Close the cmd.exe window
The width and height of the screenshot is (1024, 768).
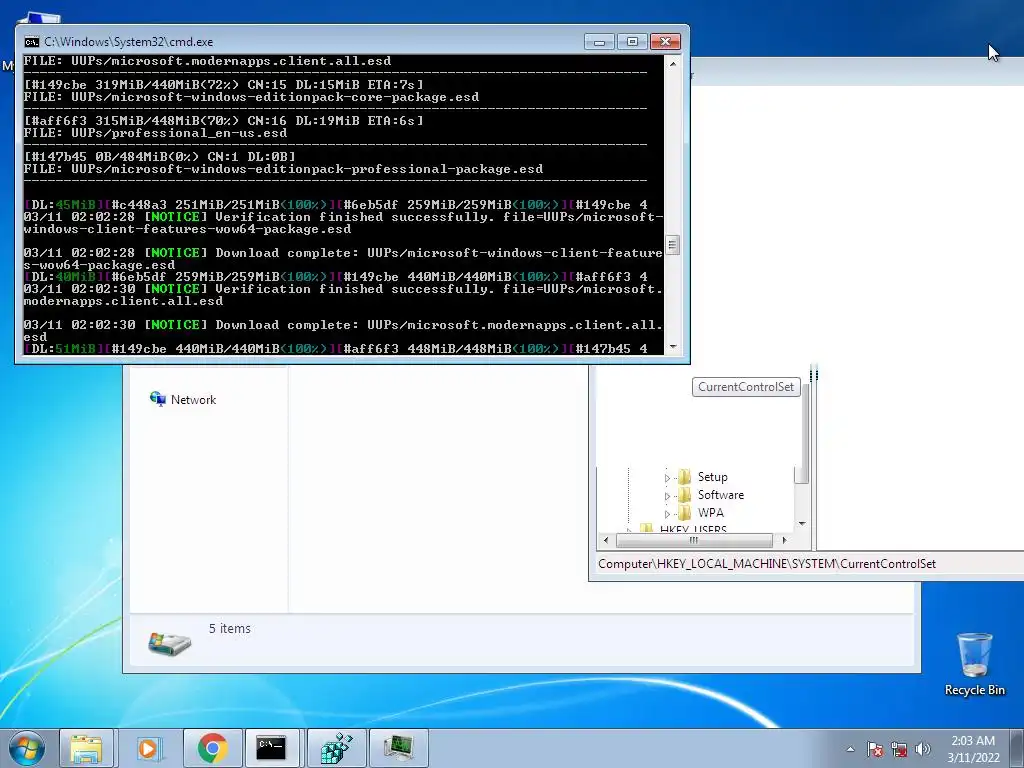click(x=665, y=42)
